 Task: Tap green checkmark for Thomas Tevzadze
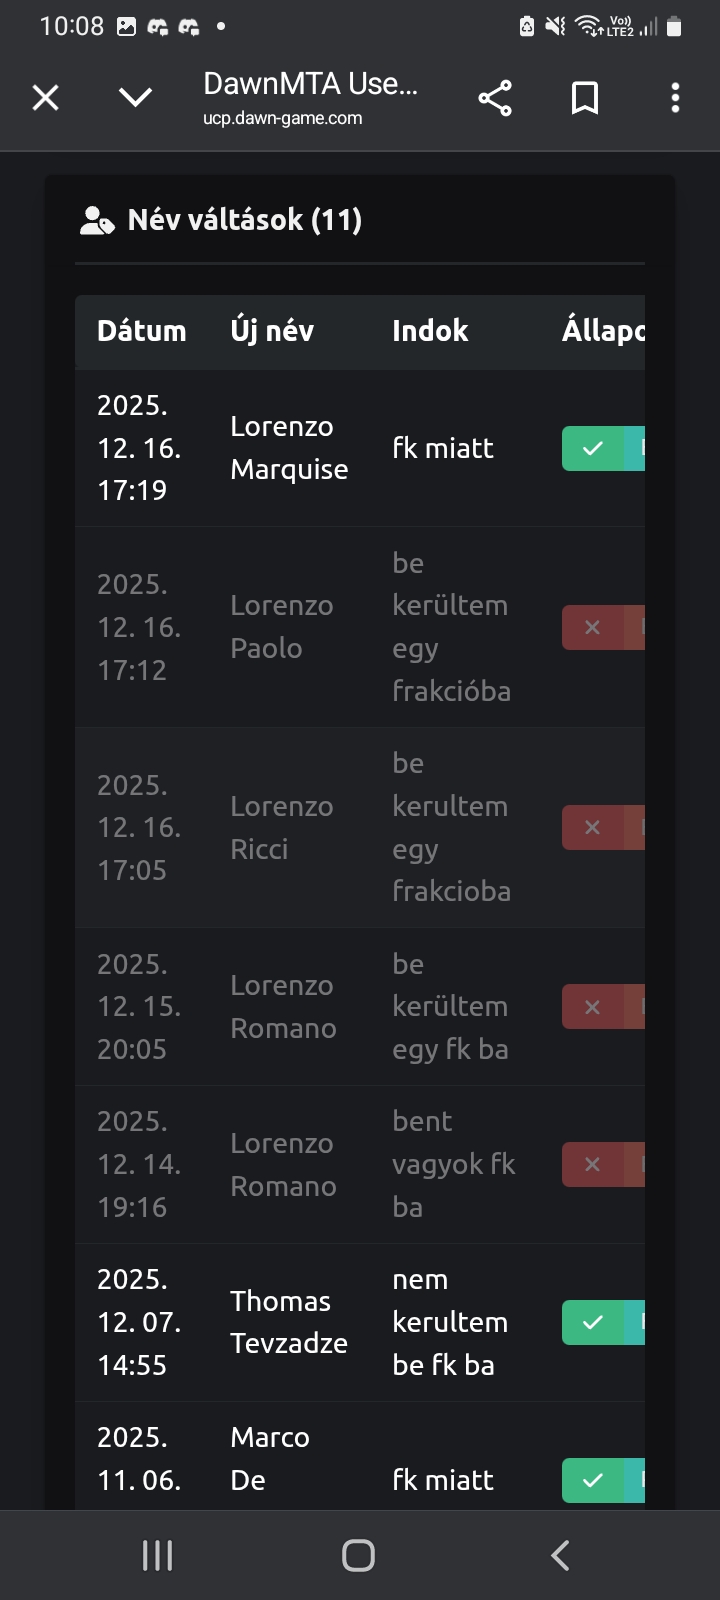point(593,1322)
